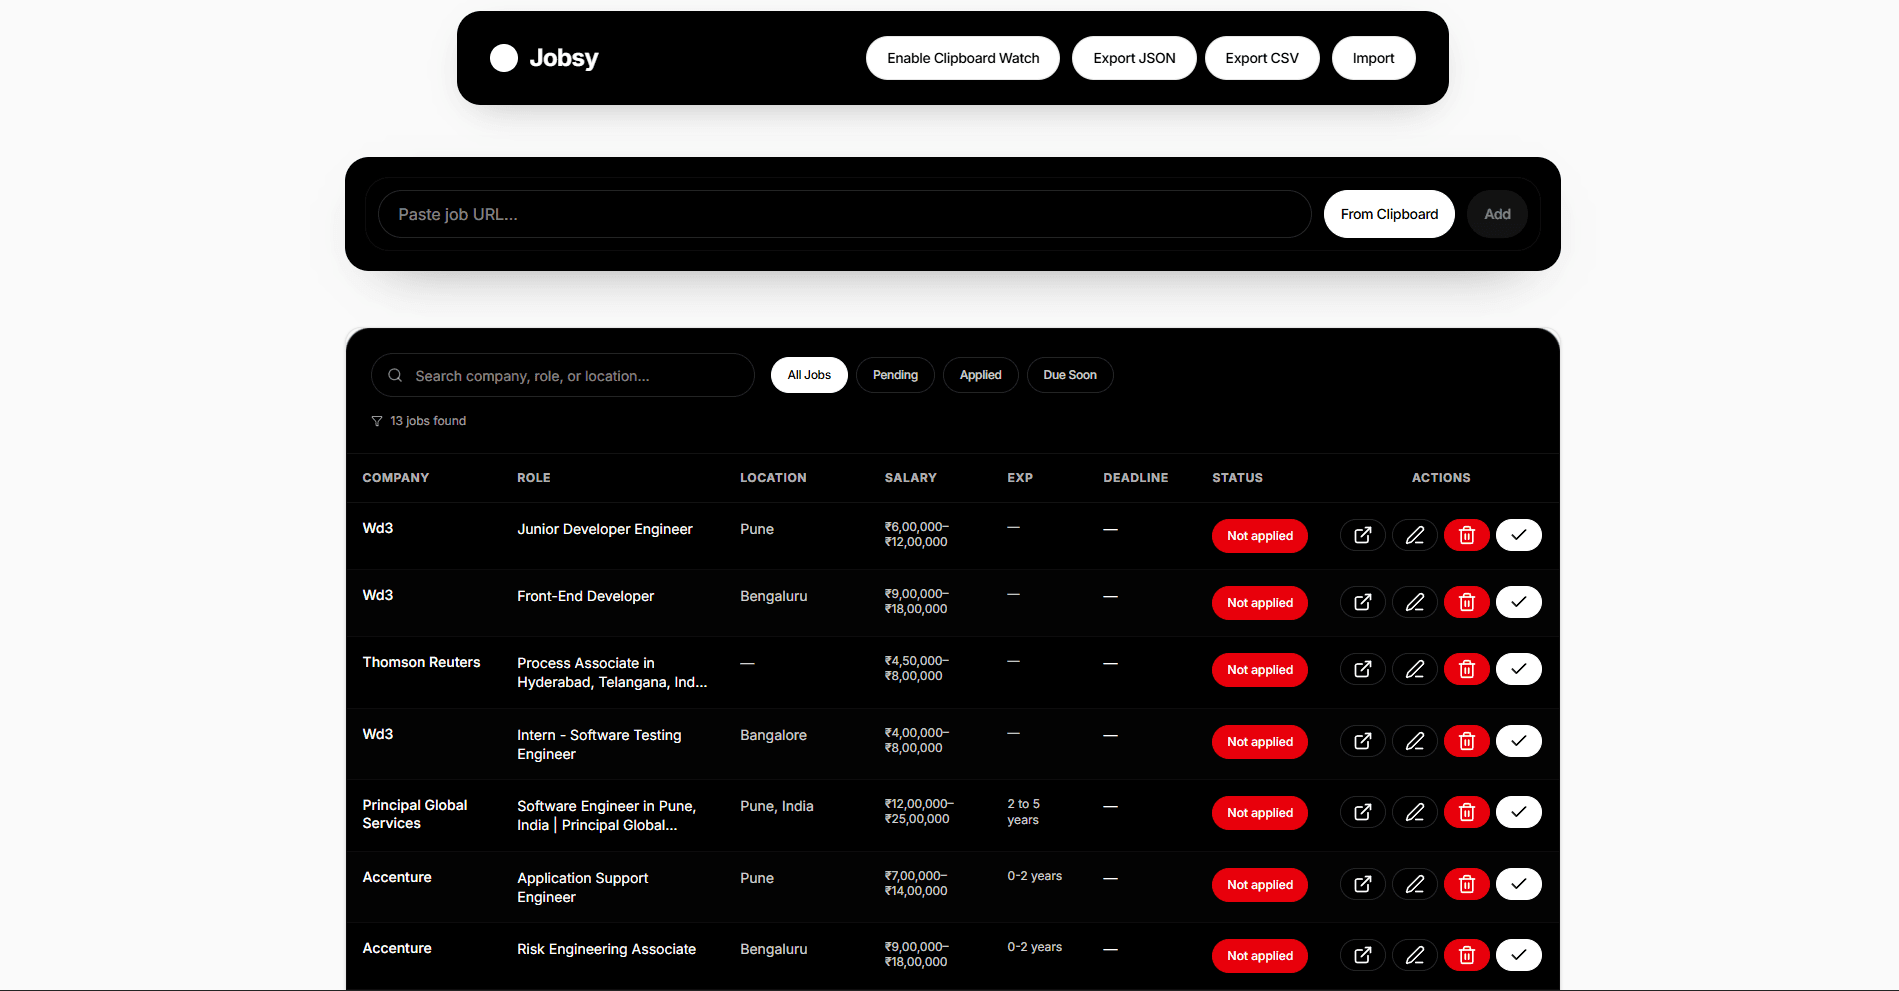The image size is (1899, 991).
Task: Mark Intern - Software Testing Engineer as applied
Action: 1518,741
